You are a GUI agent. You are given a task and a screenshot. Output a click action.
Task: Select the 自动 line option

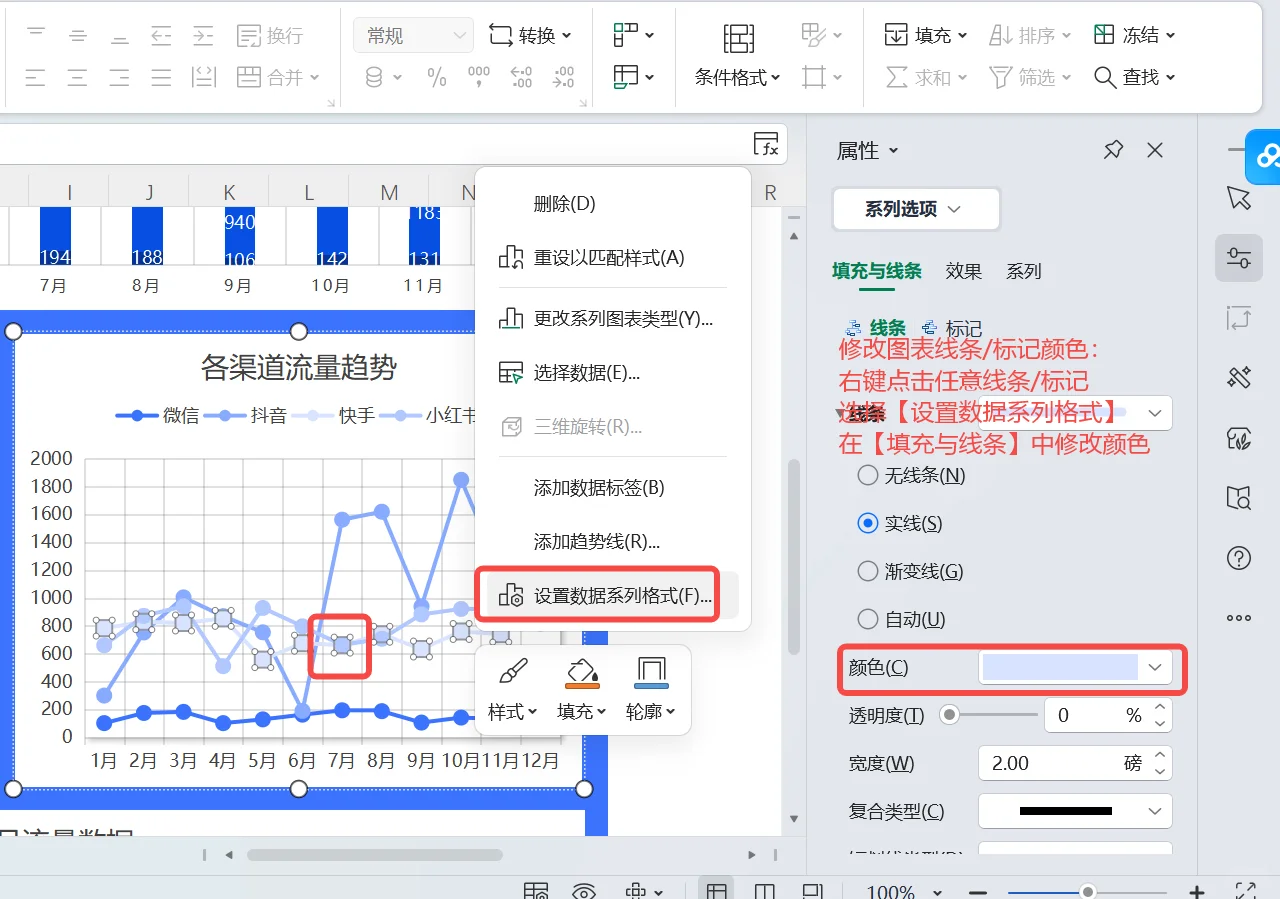pyautogui.click(x=867, y=619)
